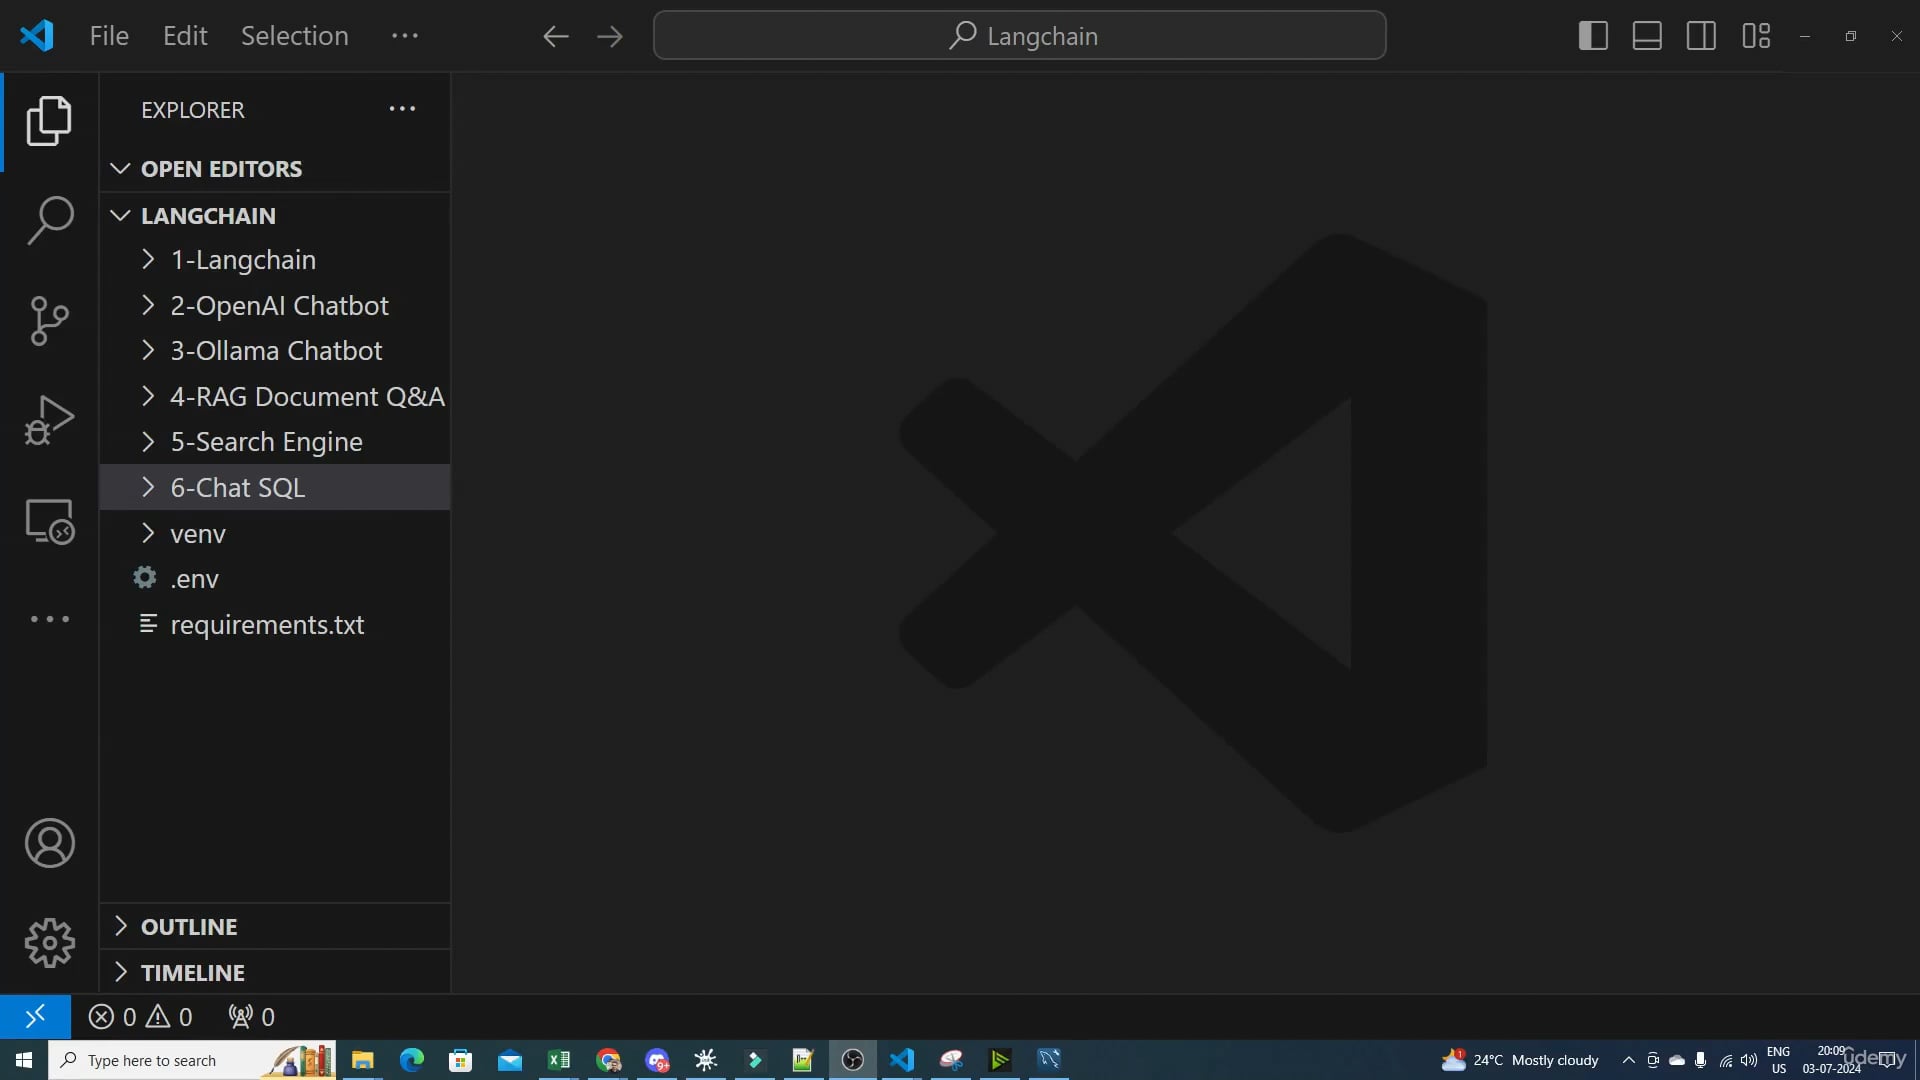Open the Selection menu
Viewport: 1920px width, 1080px height.
(x=294, y=36)
